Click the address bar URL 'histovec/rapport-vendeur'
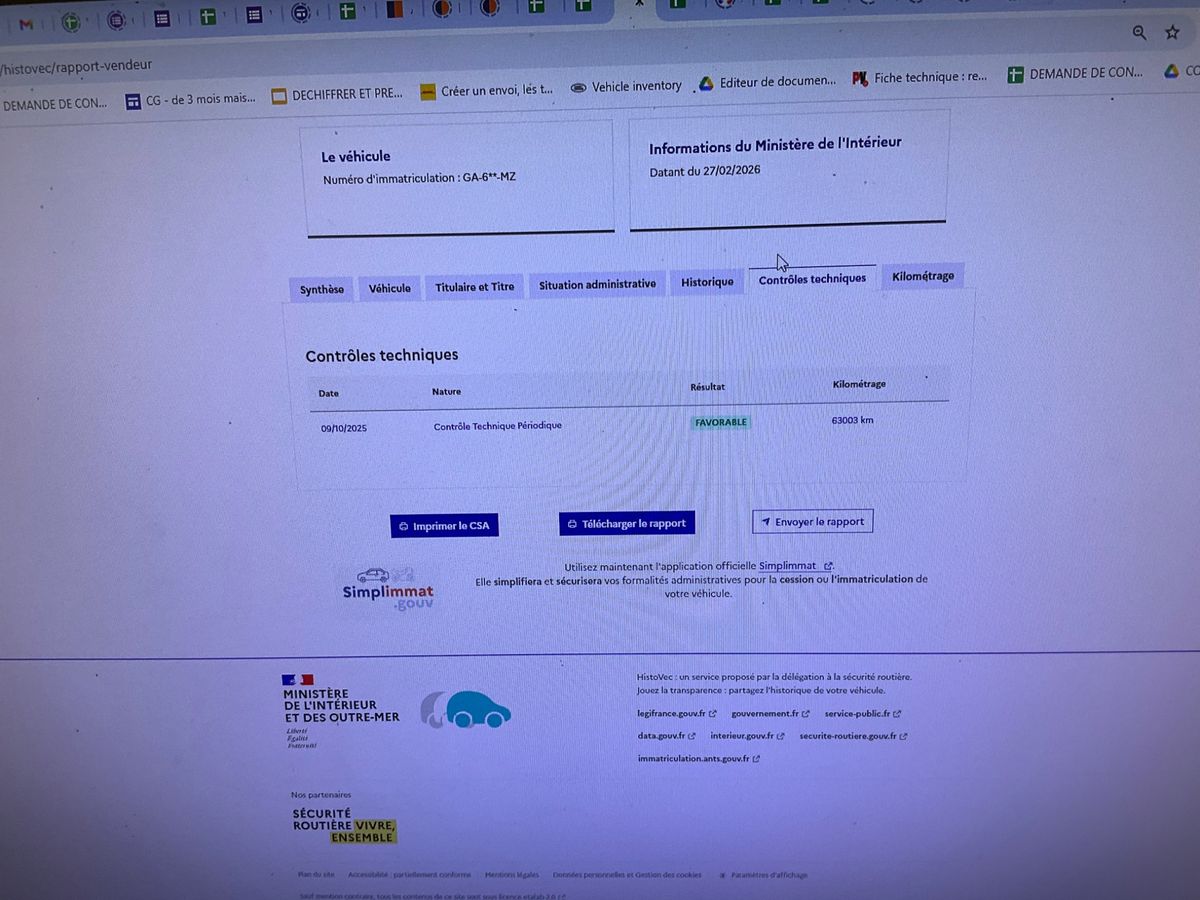This screenshot has width=1200, height=900. [x=76, y=66]
